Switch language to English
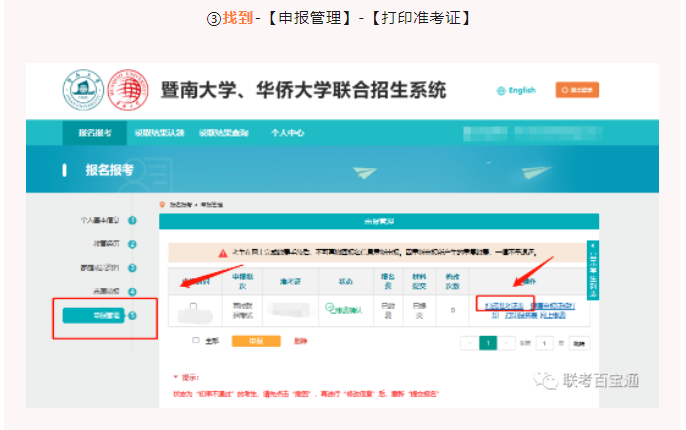686x430 pixels. click(x=522, y=90)
